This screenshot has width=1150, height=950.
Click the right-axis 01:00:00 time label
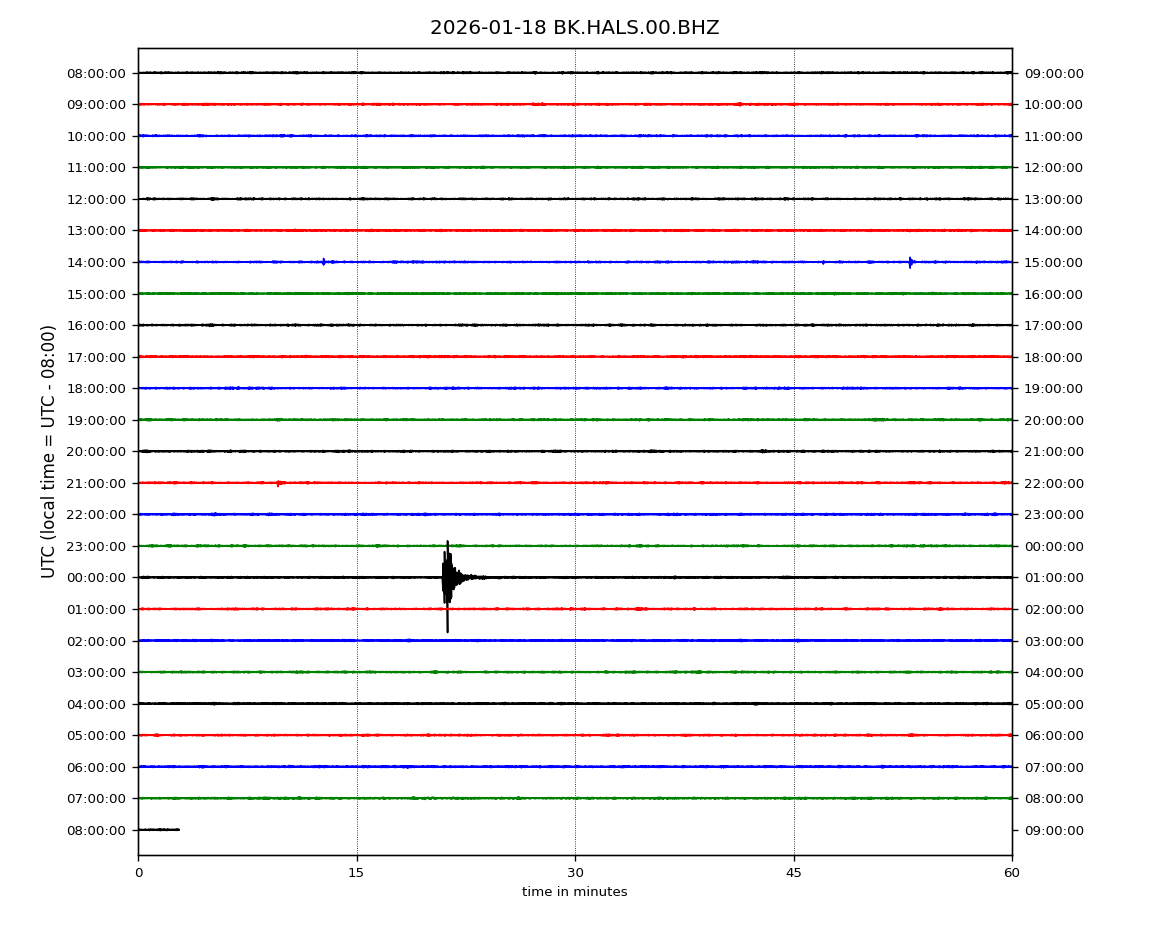click(x=1054, y=578)
